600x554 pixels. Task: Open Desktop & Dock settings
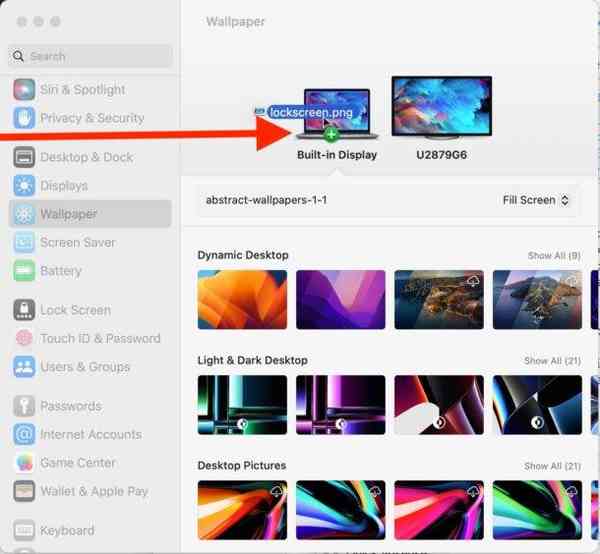point(86,157)
